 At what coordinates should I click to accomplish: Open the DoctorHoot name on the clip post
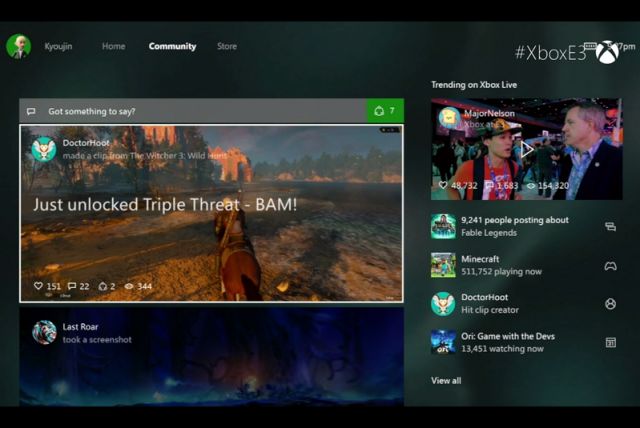86,143
